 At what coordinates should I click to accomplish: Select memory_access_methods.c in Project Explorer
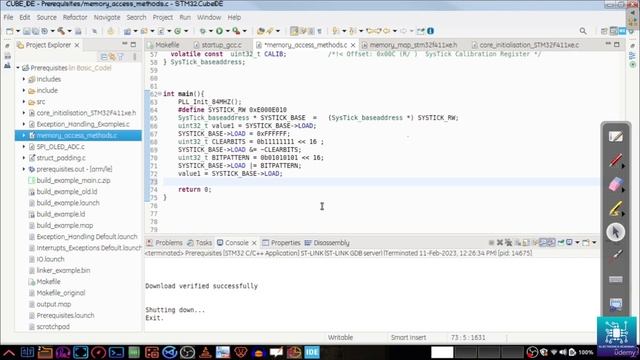78,136
